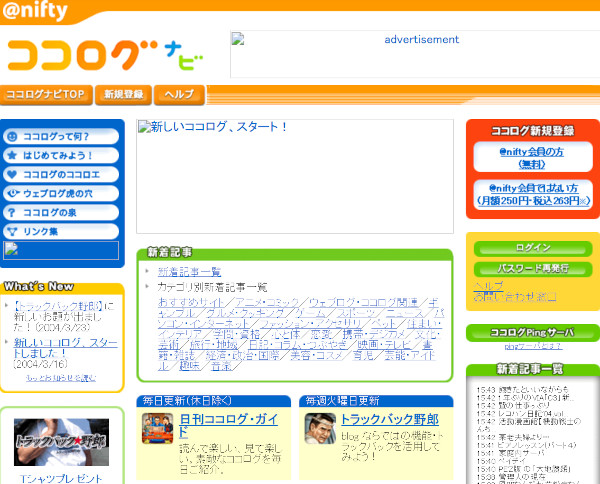
Task: Open the pingサーバとは? link
Action: point(533,346)
